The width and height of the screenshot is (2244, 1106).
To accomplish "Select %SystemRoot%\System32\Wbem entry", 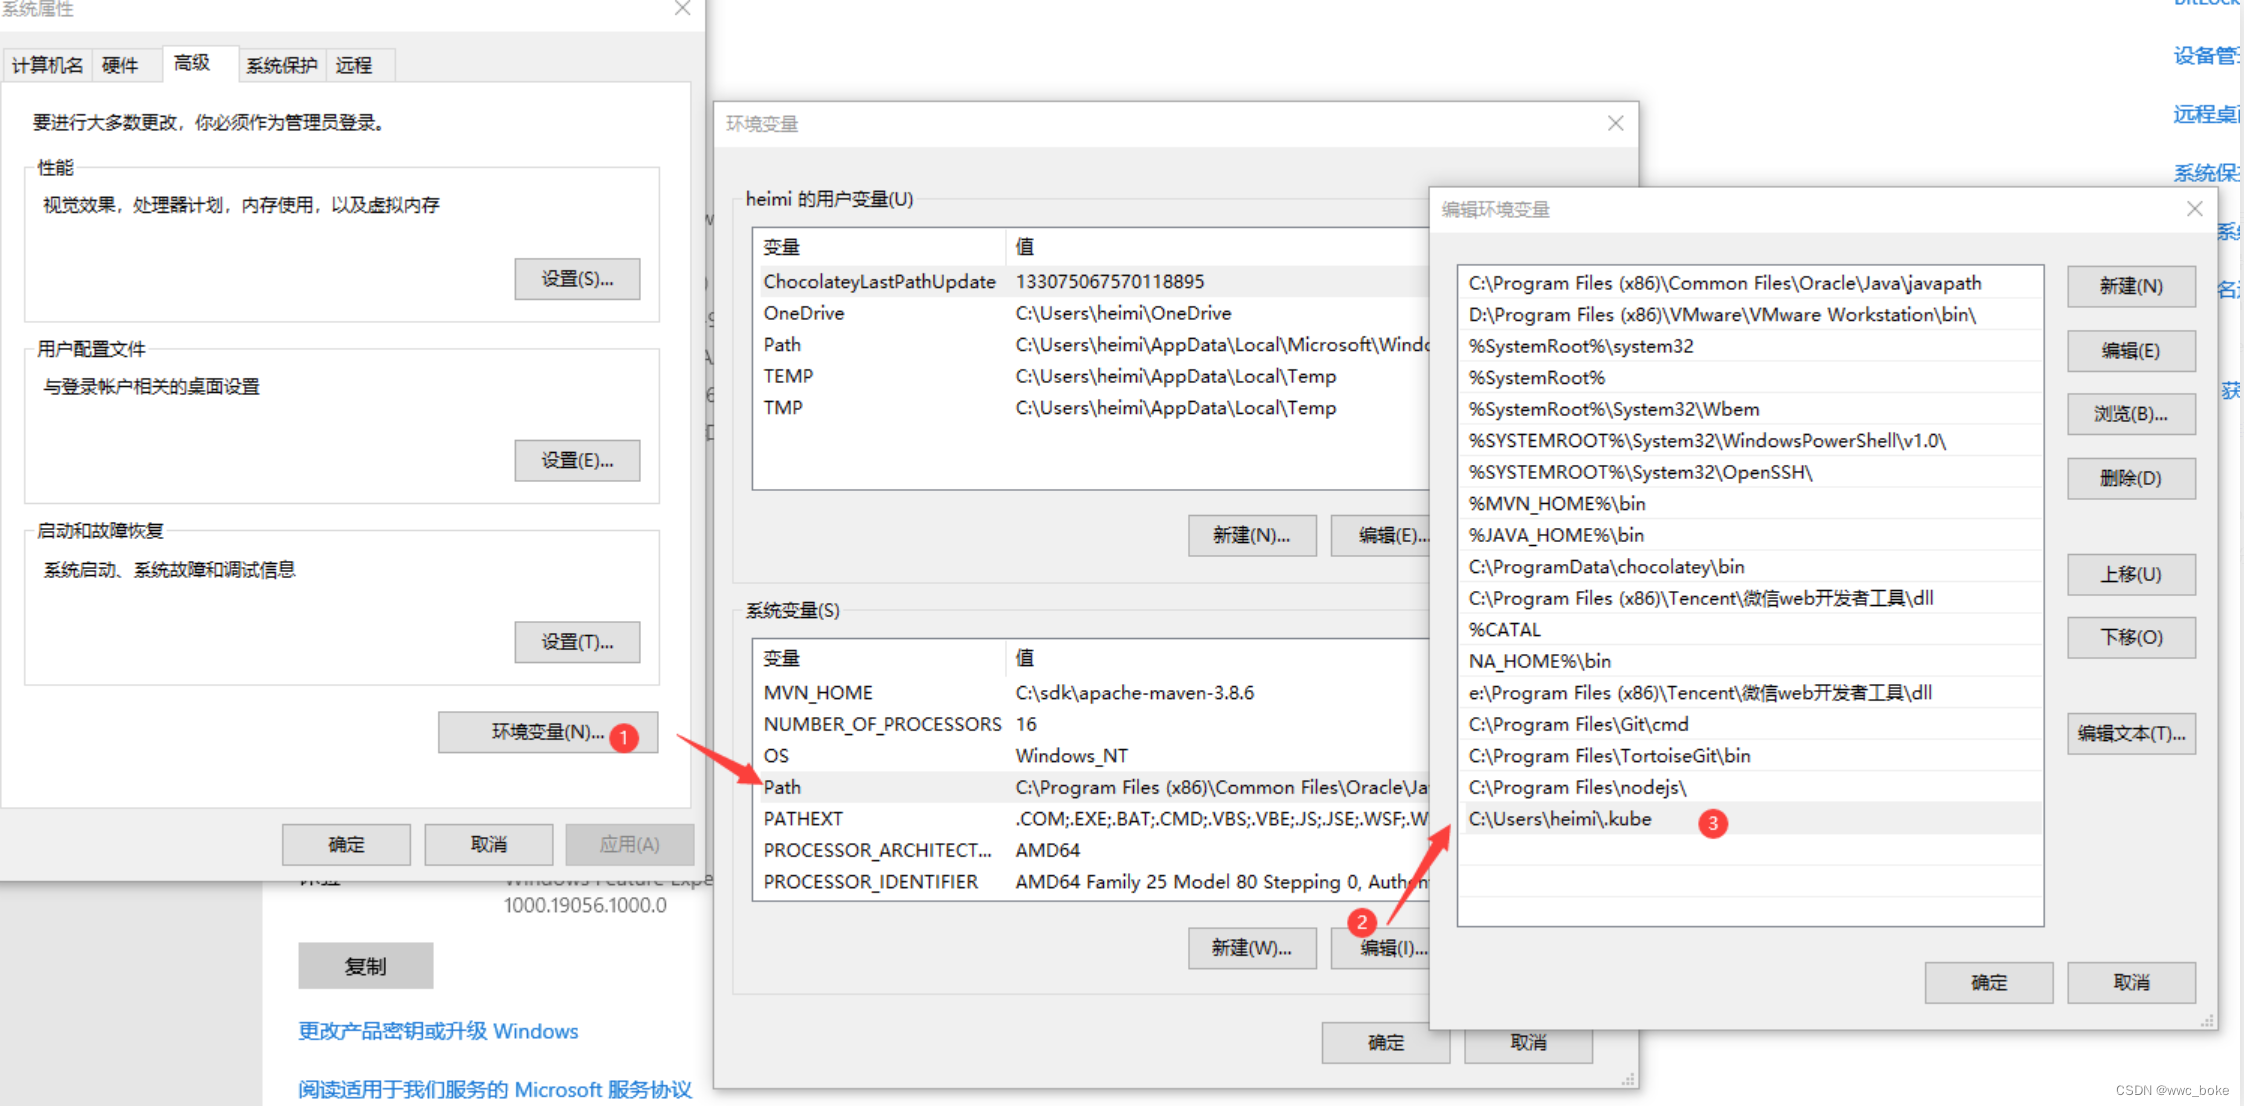I will [x=1750, y=409].
